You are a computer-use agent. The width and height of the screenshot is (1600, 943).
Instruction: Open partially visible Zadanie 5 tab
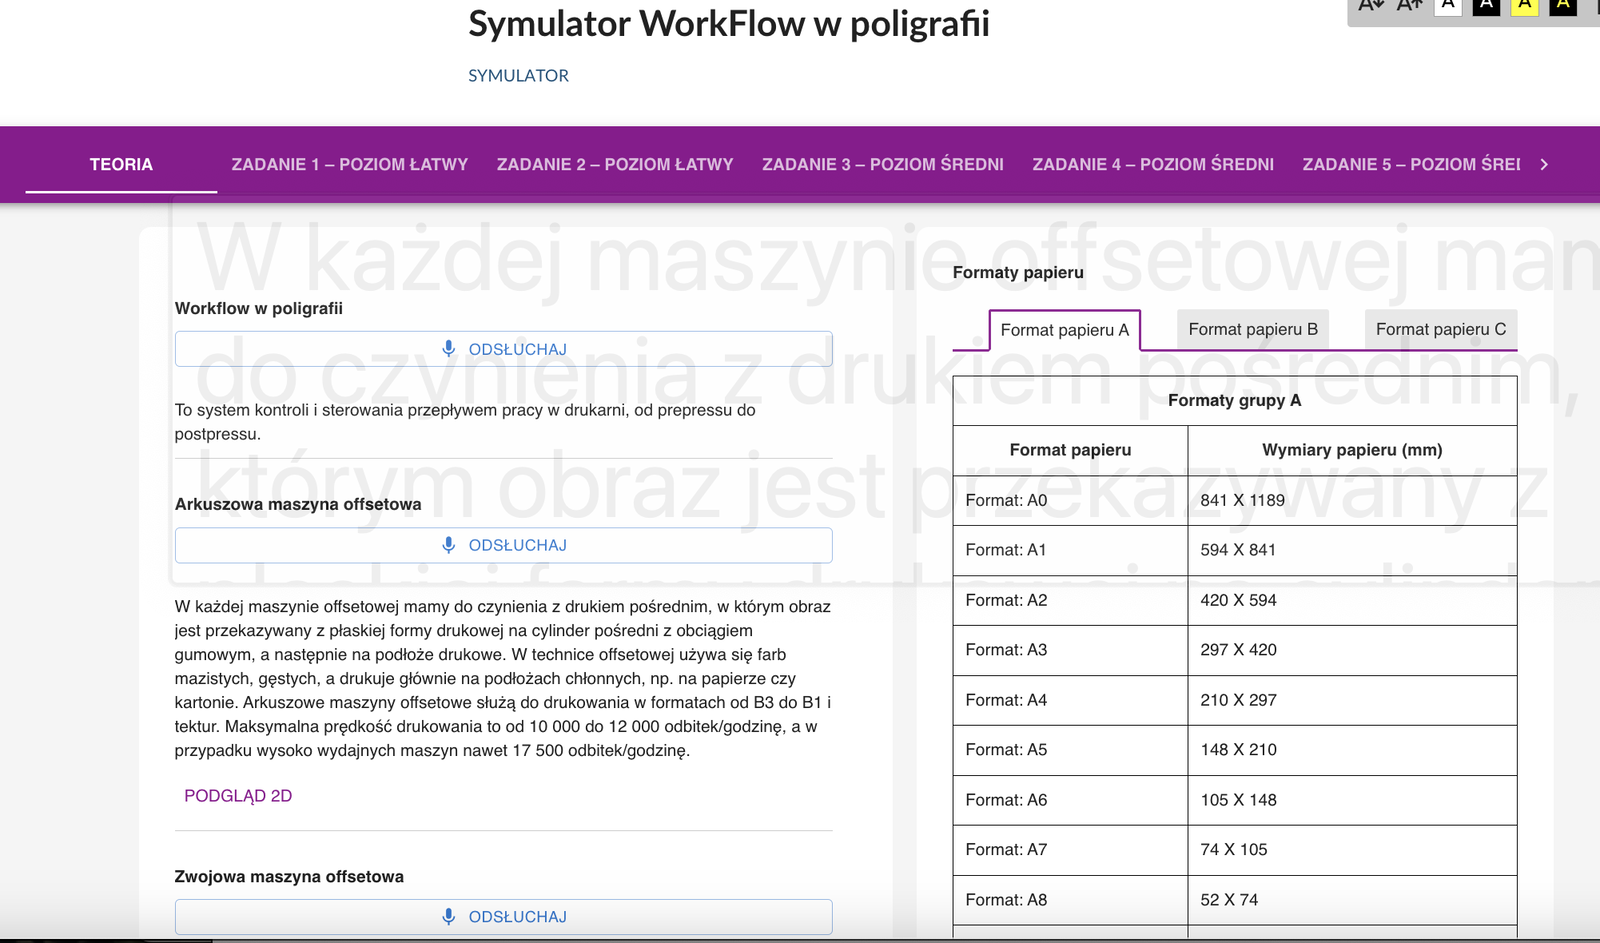coord(1410,164)
